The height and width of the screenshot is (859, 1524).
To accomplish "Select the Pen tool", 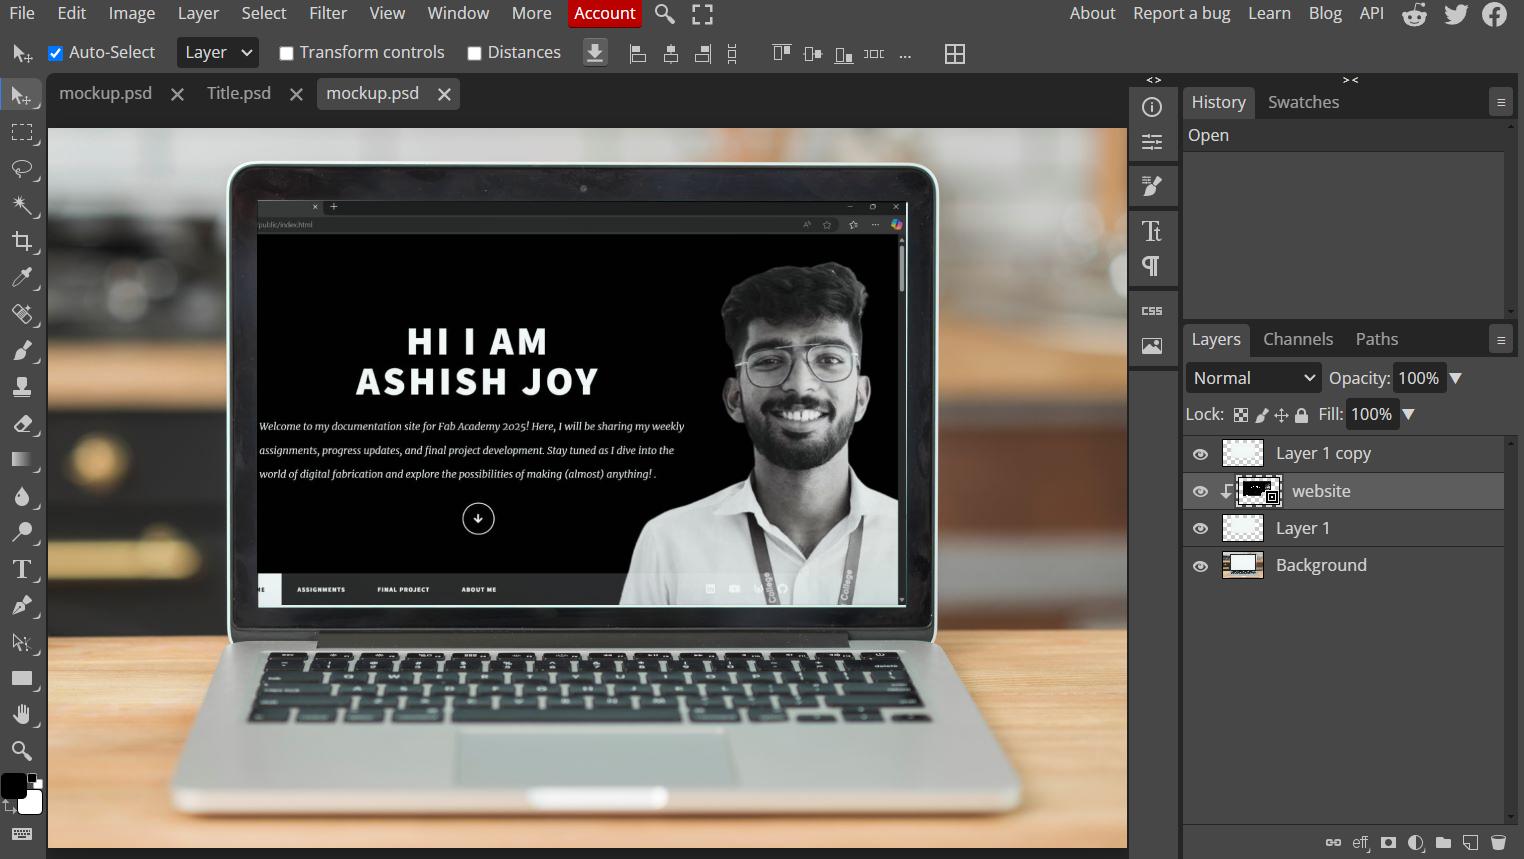I will pos(21,605).
